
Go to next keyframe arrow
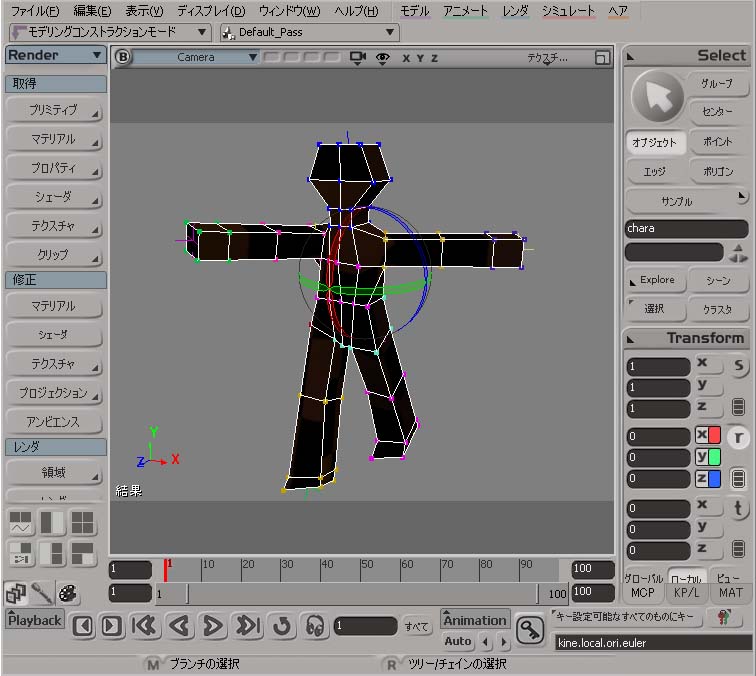click(504, 642)
